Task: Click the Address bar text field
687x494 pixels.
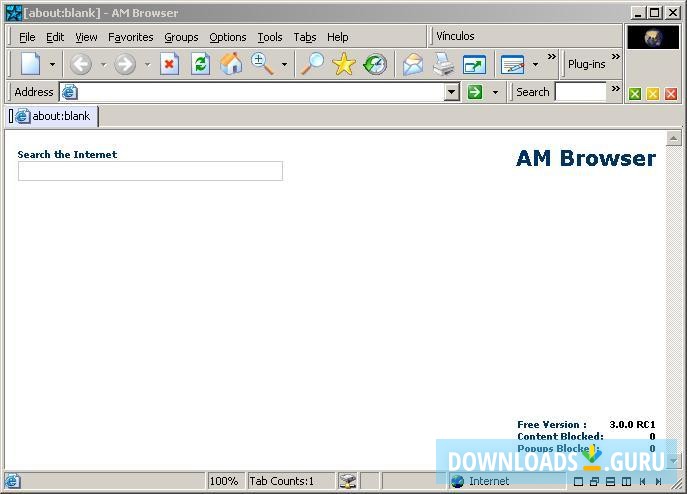Action: (x=261, y=92)
